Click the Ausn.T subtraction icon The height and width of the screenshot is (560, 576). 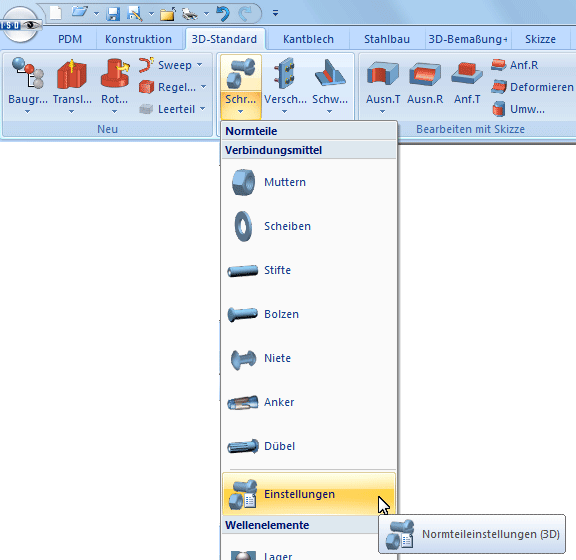click(x=383, y=73)
